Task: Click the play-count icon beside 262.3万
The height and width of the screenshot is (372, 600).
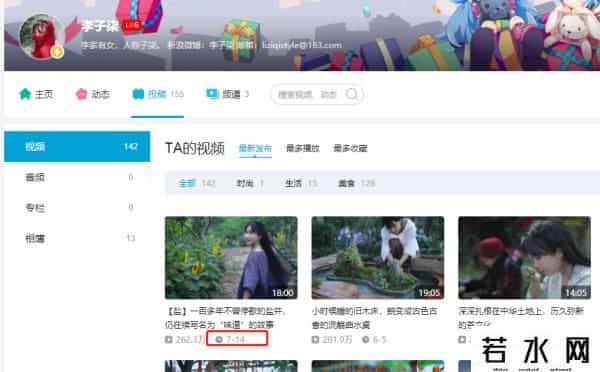Action: point(169,339)
